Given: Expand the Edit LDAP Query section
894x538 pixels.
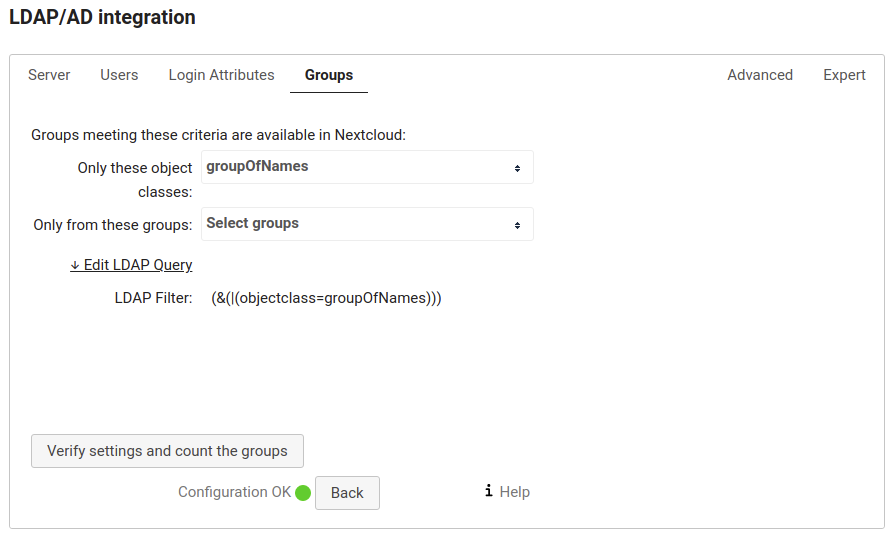Looking at the screenshot, I should coord(131,265).
